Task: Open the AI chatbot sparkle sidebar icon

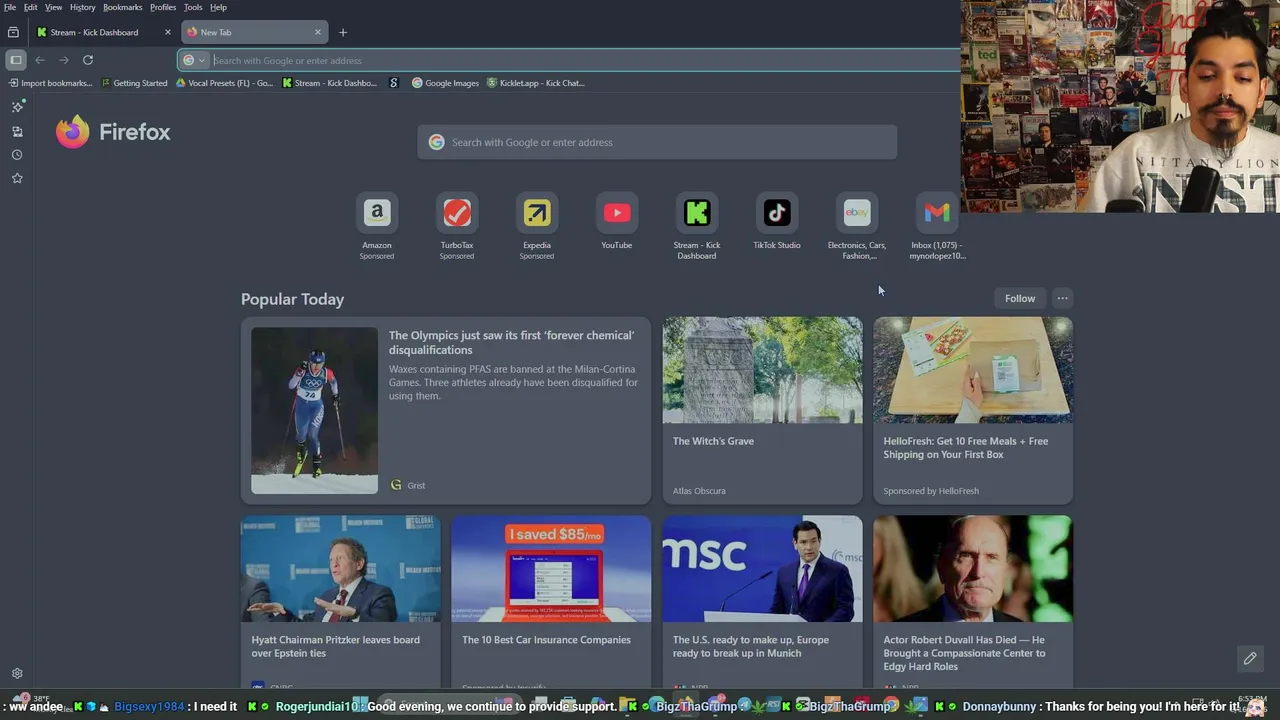Action: [x=17, y=106]
